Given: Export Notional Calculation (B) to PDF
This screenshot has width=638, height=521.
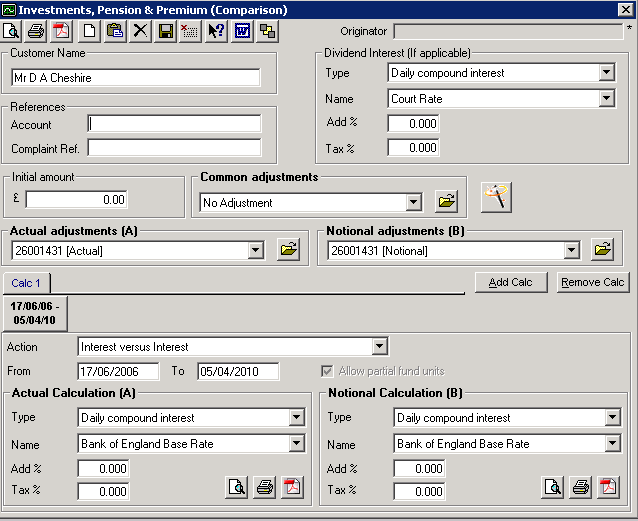Looking at the screenshot, I should (608, 487).
